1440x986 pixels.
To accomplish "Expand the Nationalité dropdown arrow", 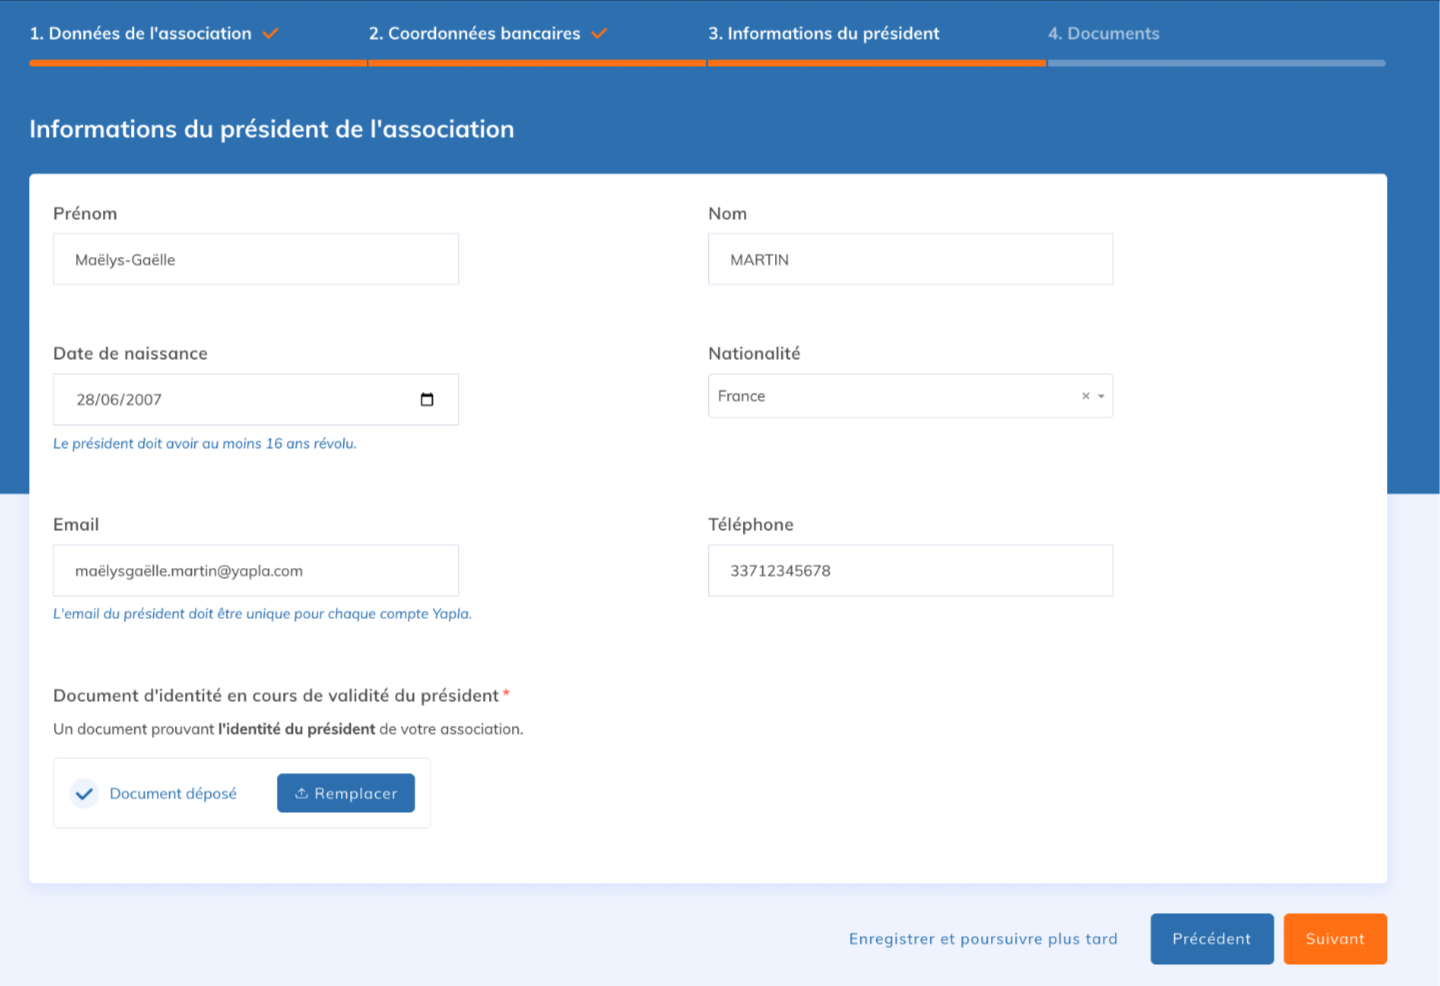I will coord(1101,396).
